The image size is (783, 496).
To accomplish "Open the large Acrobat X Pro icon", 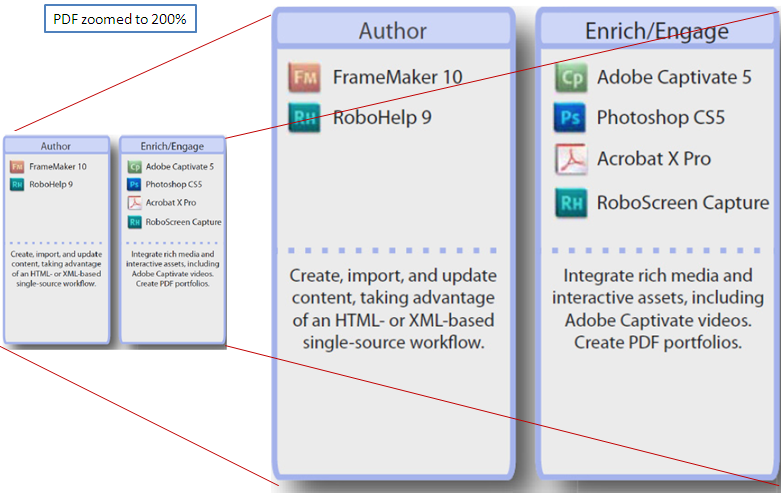I will [571, 159].
